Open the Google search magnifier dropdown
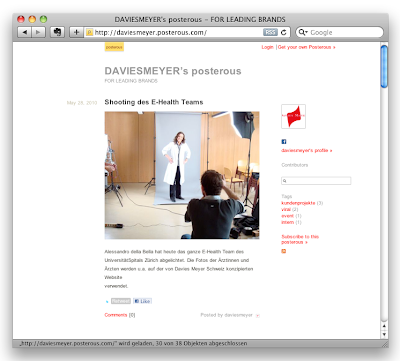Image resolution: width=400 pixels, height=361 pixels. tap(303, 32)
